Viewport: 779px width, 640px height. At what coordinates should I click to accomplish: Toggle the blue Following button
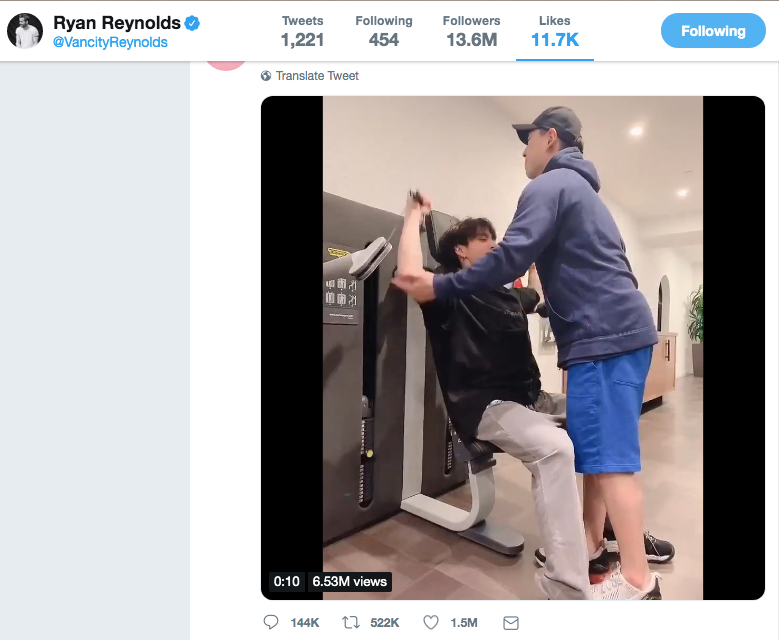click(x=713, y=31)
